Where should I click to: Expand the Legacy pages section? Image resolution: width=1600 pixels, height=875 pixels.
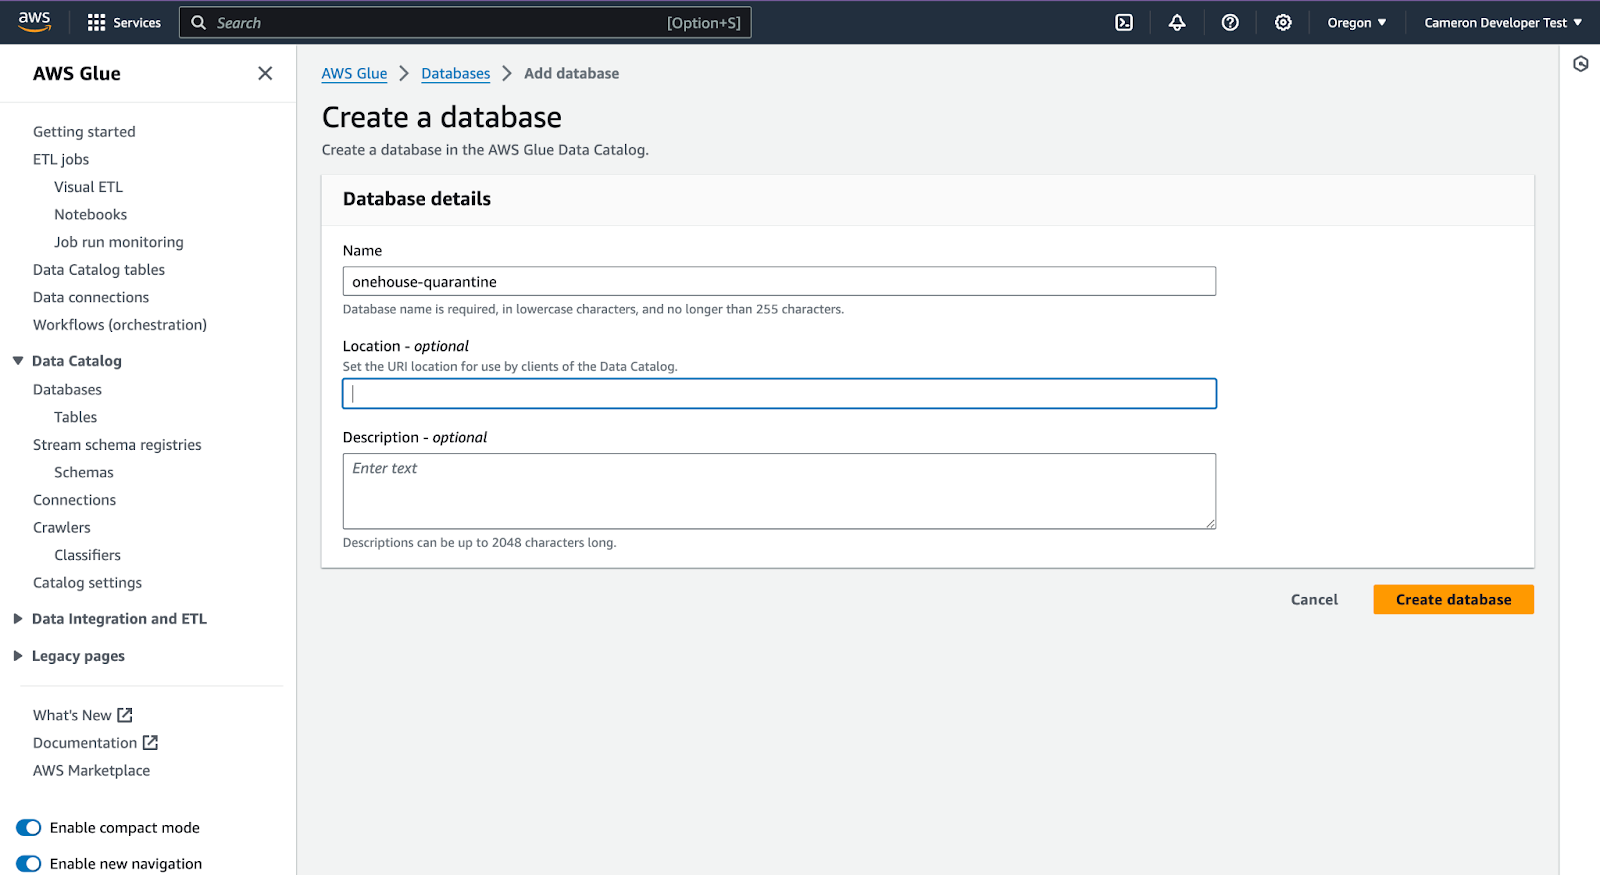[18, 656]
